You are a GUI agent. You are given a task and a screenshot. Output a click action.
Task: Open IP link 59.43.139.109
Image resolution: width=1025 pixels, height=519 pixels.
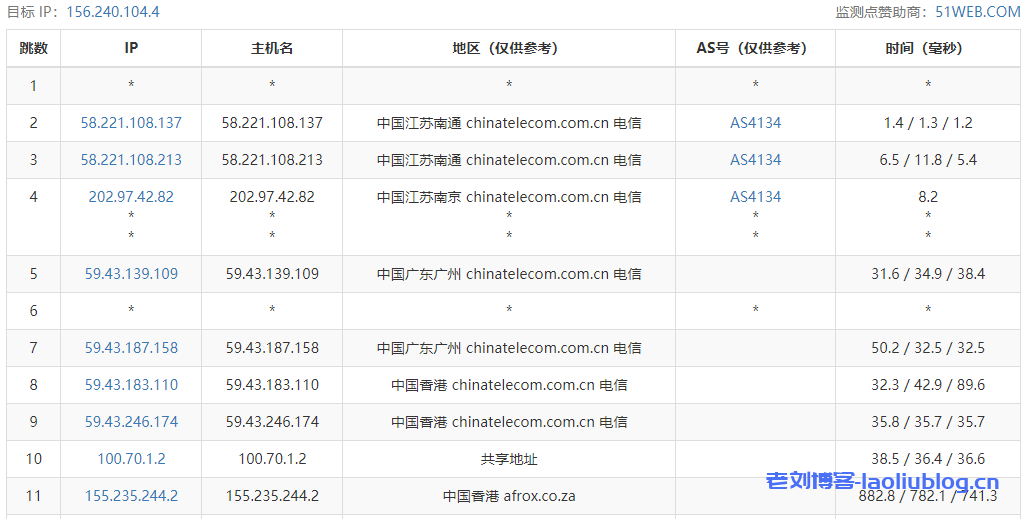coord(131,274)
